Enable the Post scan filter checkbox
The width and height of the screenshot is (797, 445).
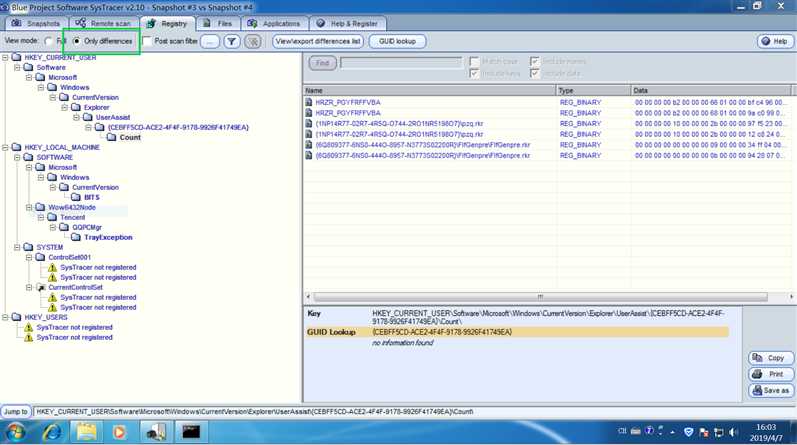click(x=147, y=41)
